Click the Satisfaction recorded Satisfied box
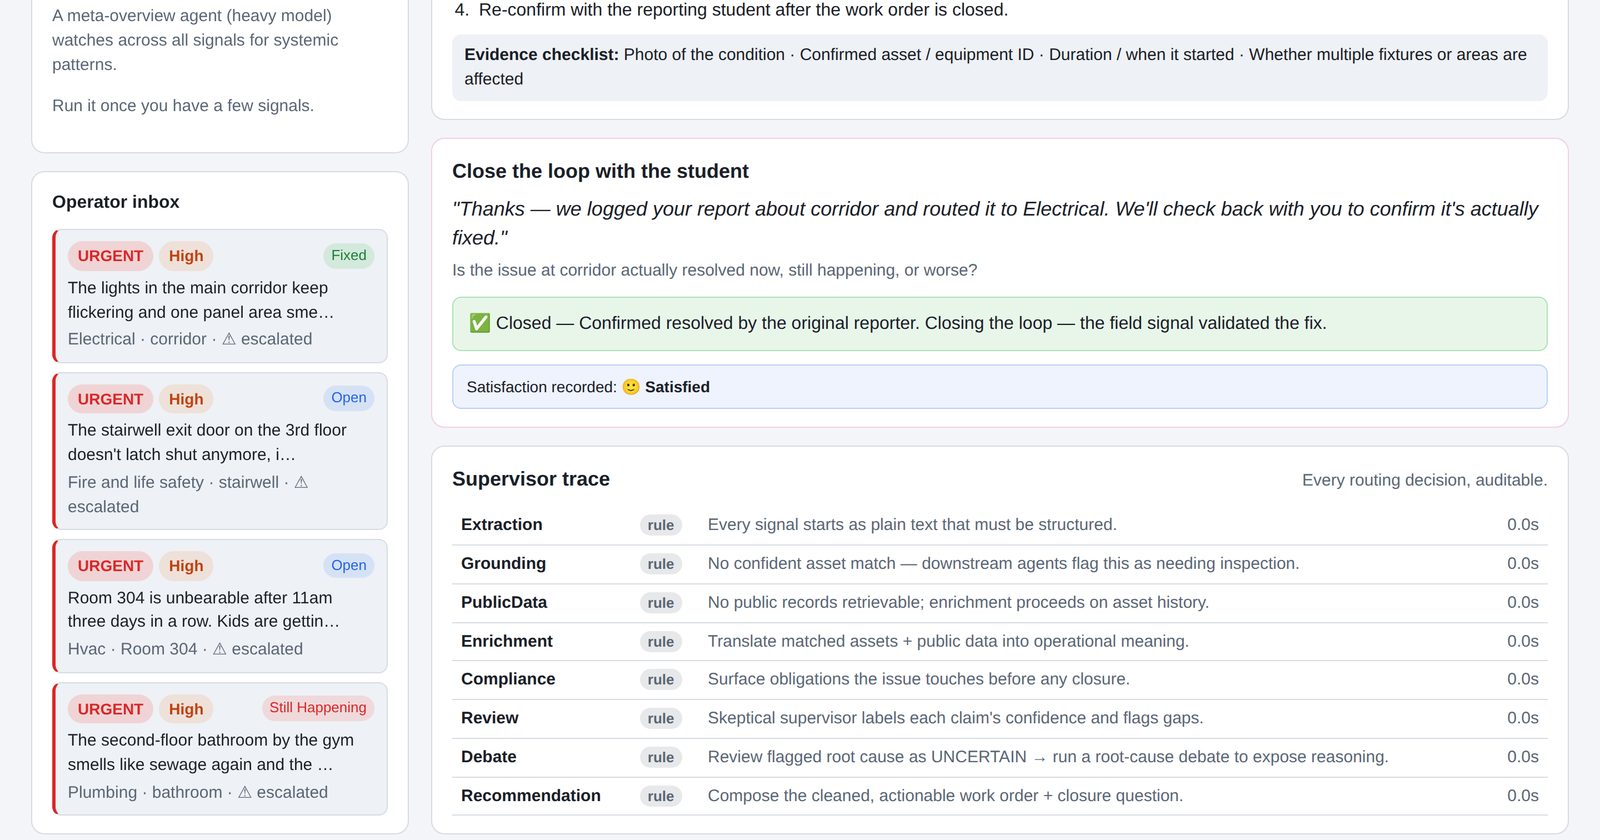 coord(999,387)
